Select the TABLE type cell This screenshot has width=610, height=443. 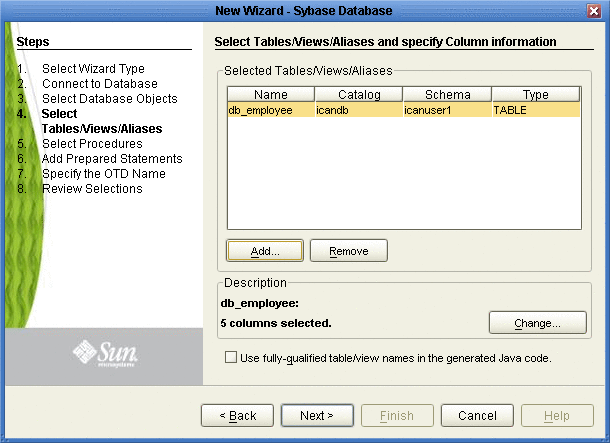tap(536, 110)
